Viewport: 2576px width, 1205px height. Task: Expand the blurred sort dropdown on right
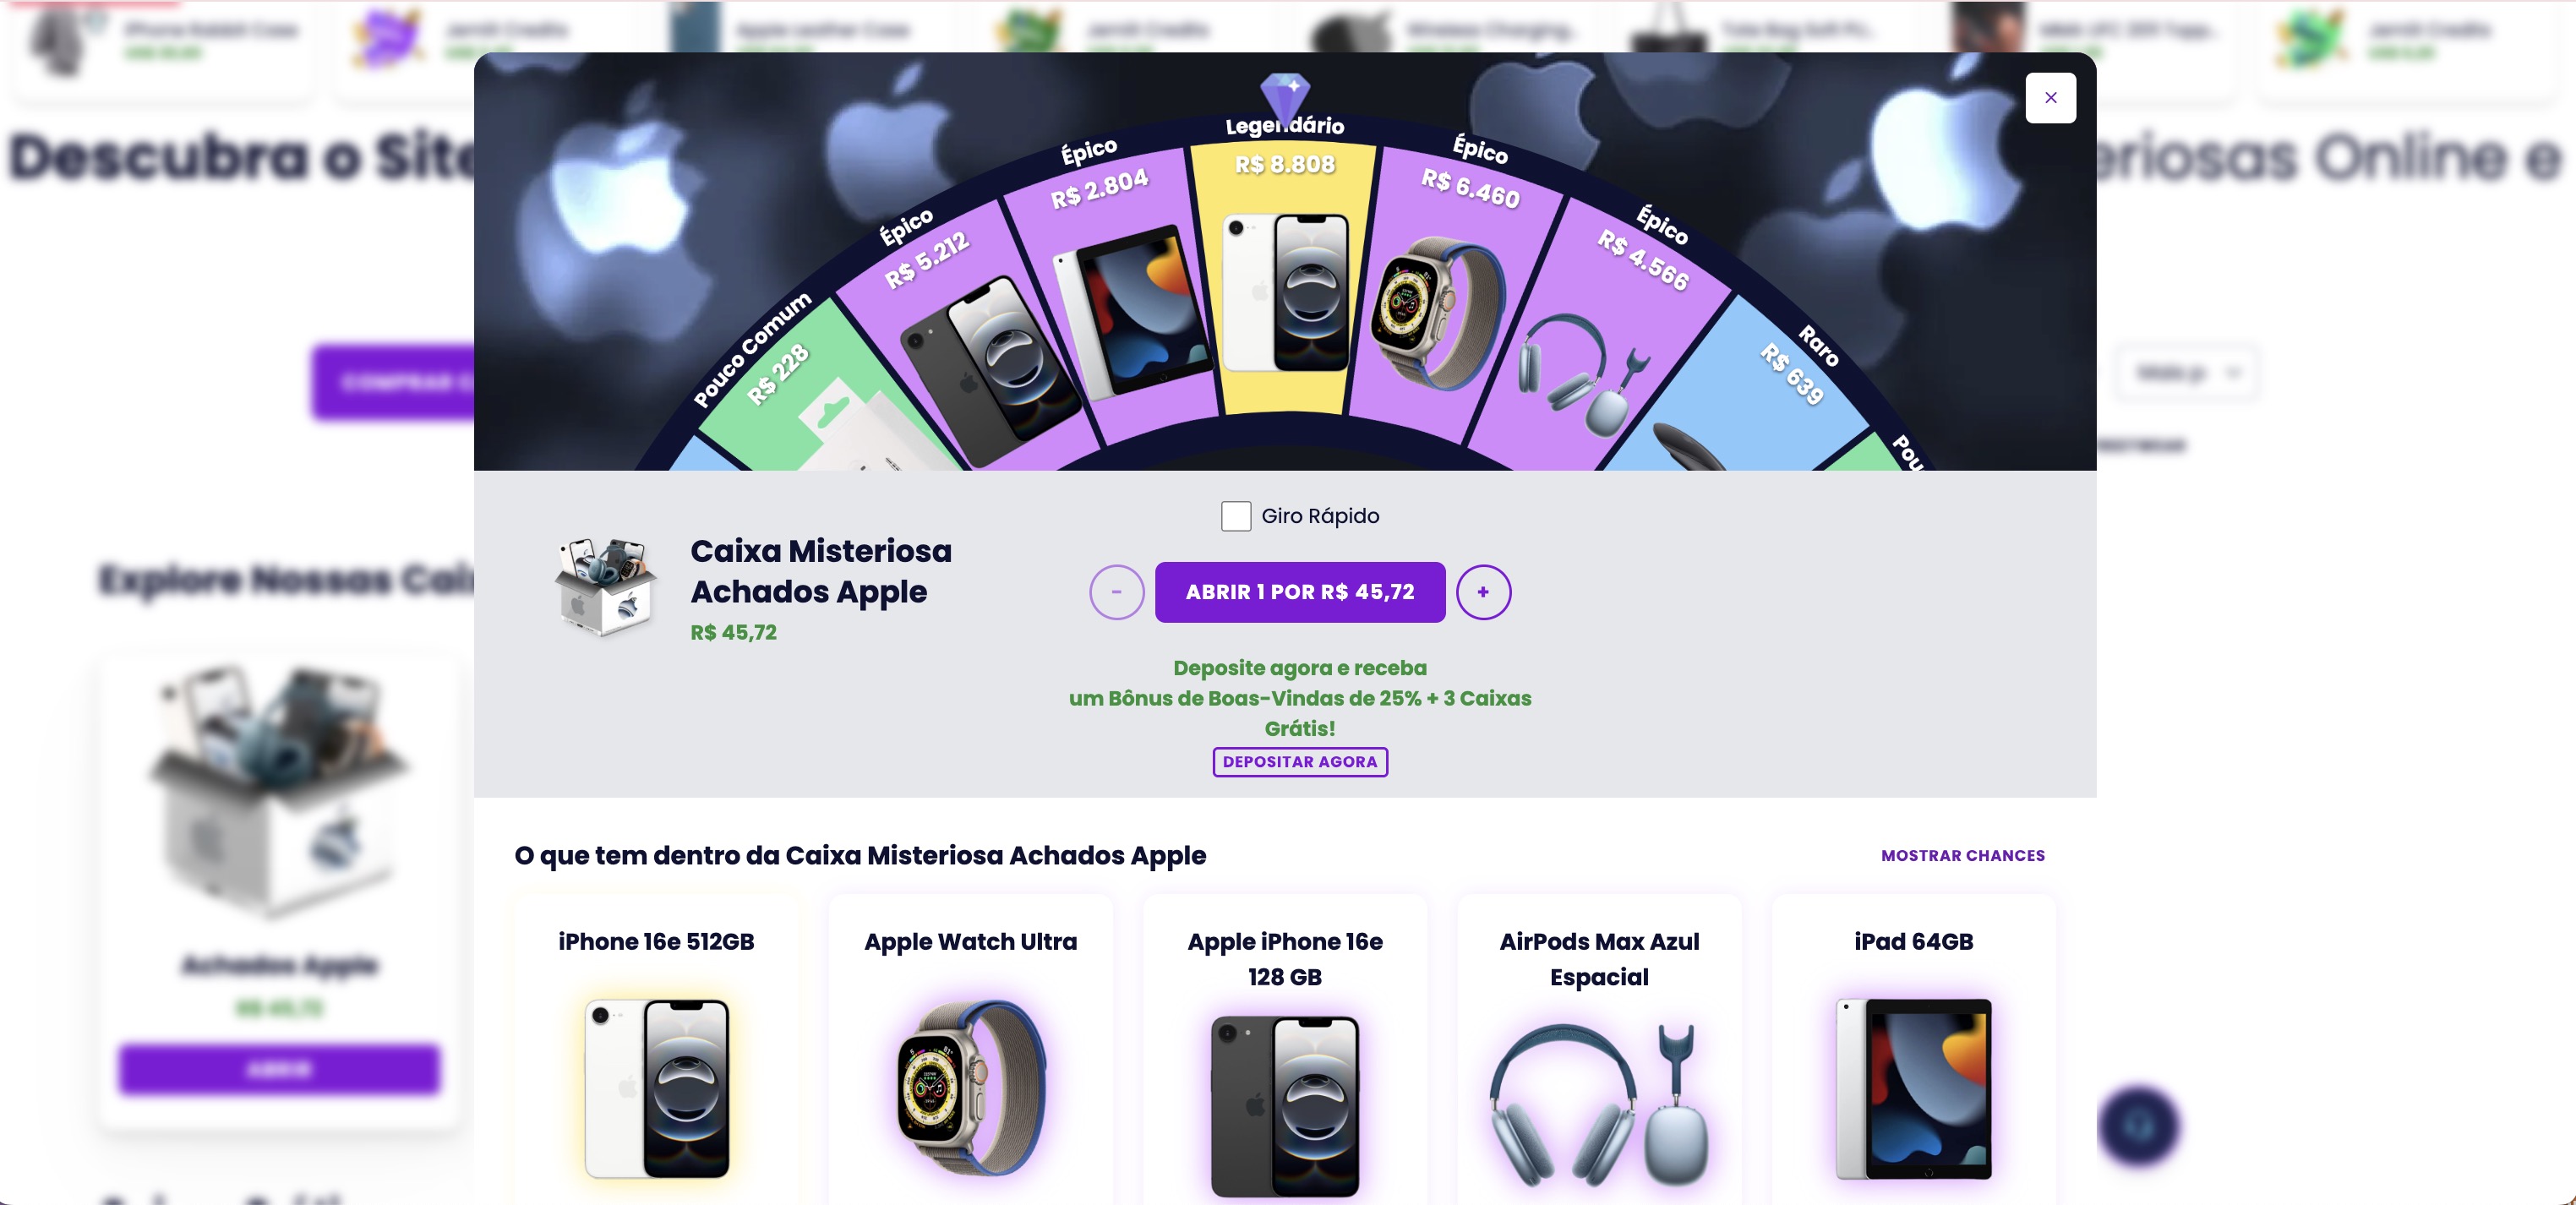(2188, 373)
